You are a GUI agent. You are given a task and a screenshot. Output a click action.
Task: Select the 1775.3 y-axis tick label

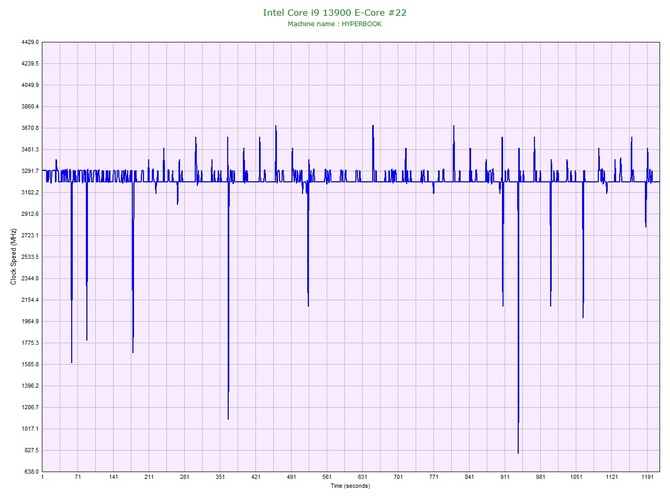point(30,343)
